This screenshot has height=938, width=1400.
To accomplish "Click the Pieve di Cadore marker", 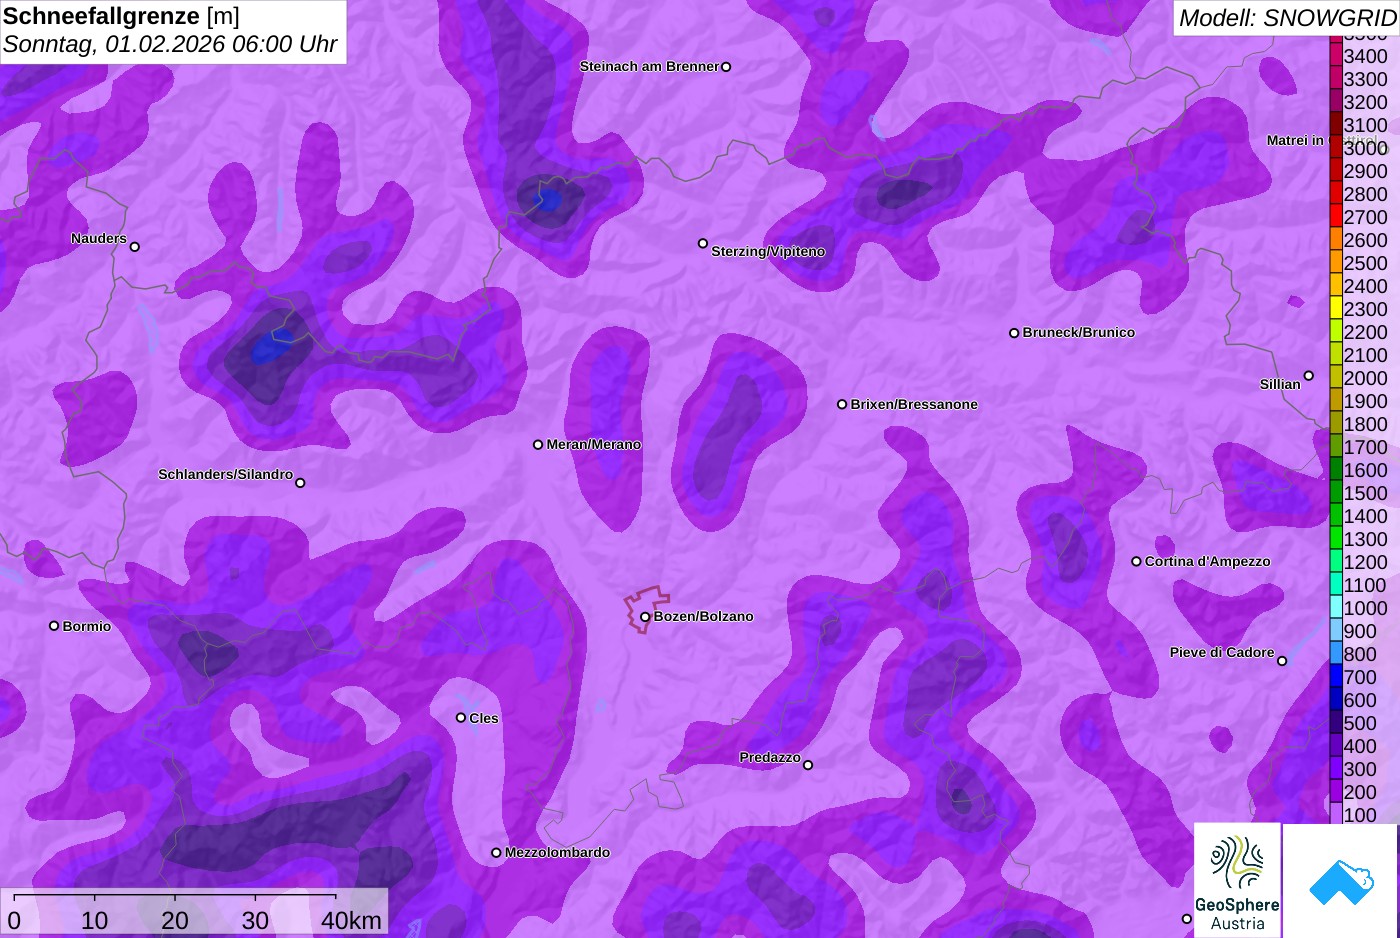I will pos(1282,660).
